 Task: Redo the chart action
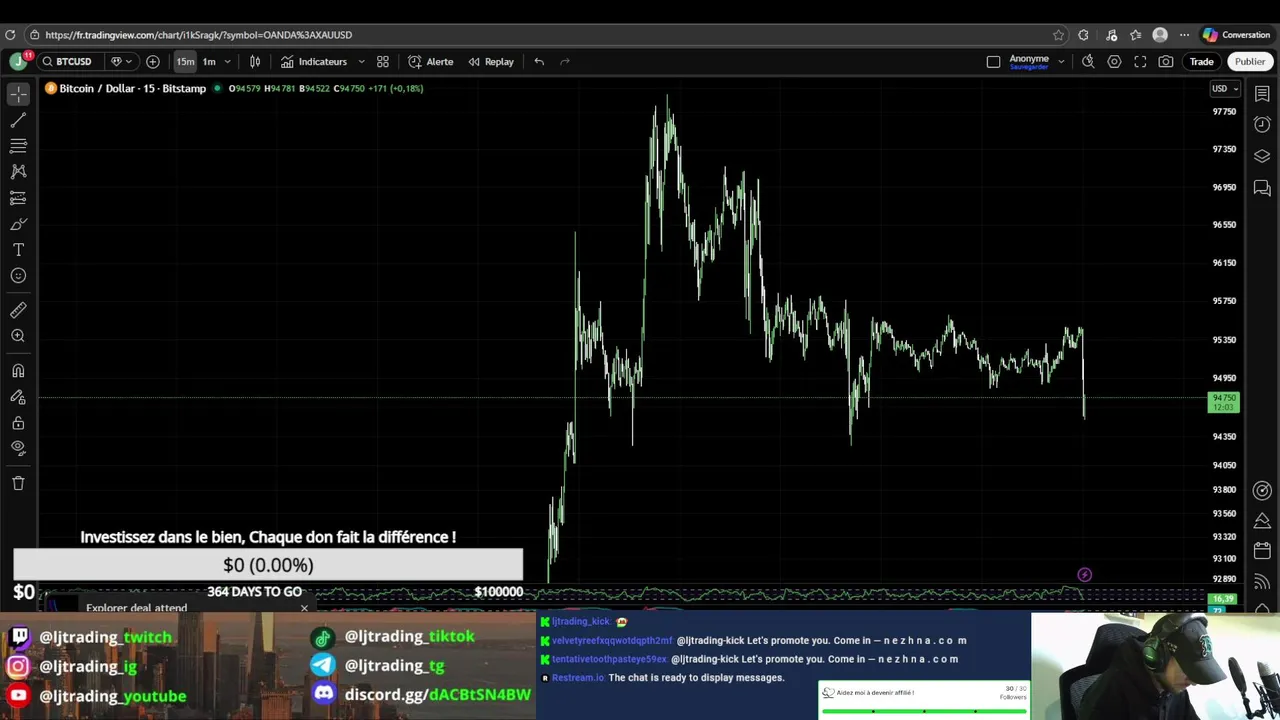pyautogui.click(x=565, y=62)
